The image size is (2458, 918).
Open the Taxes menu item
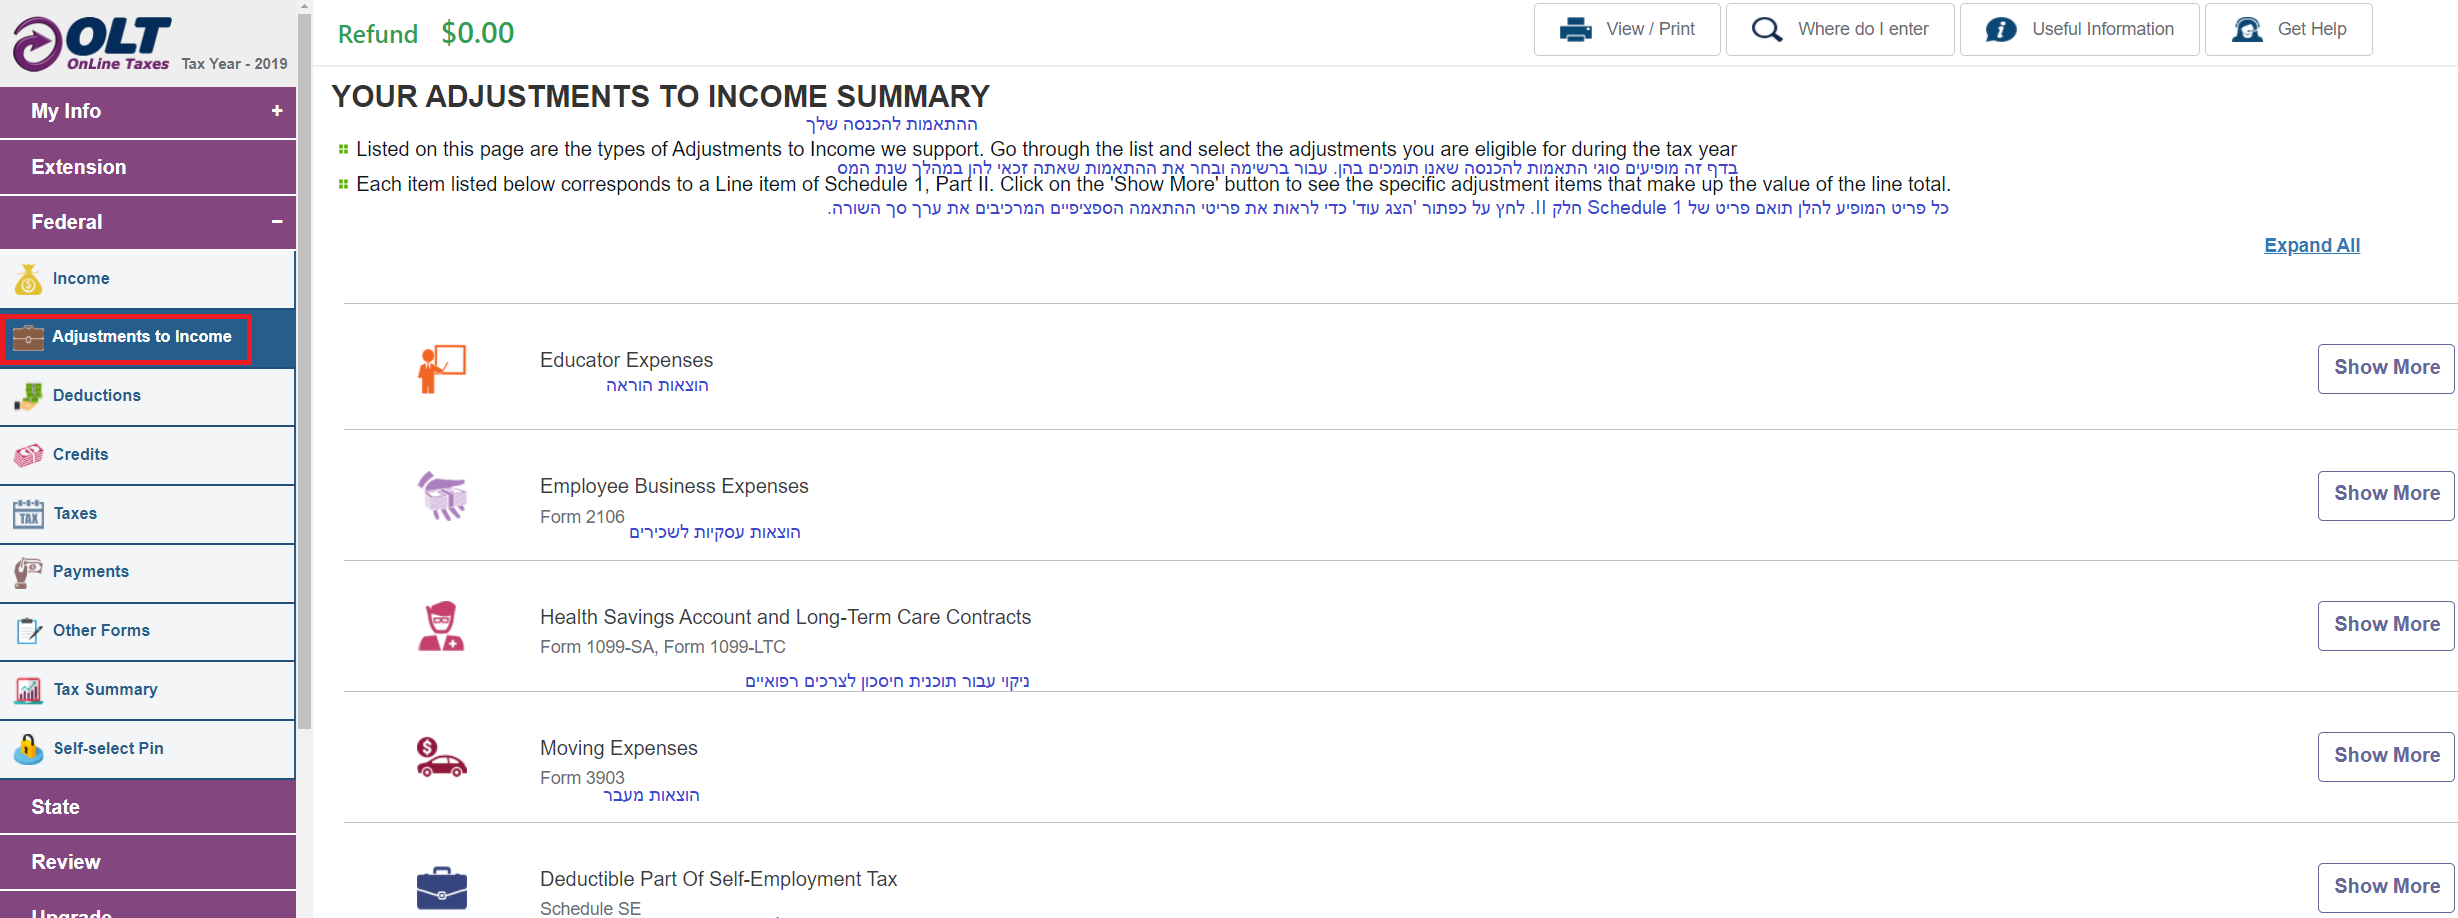tap(148, 513)
